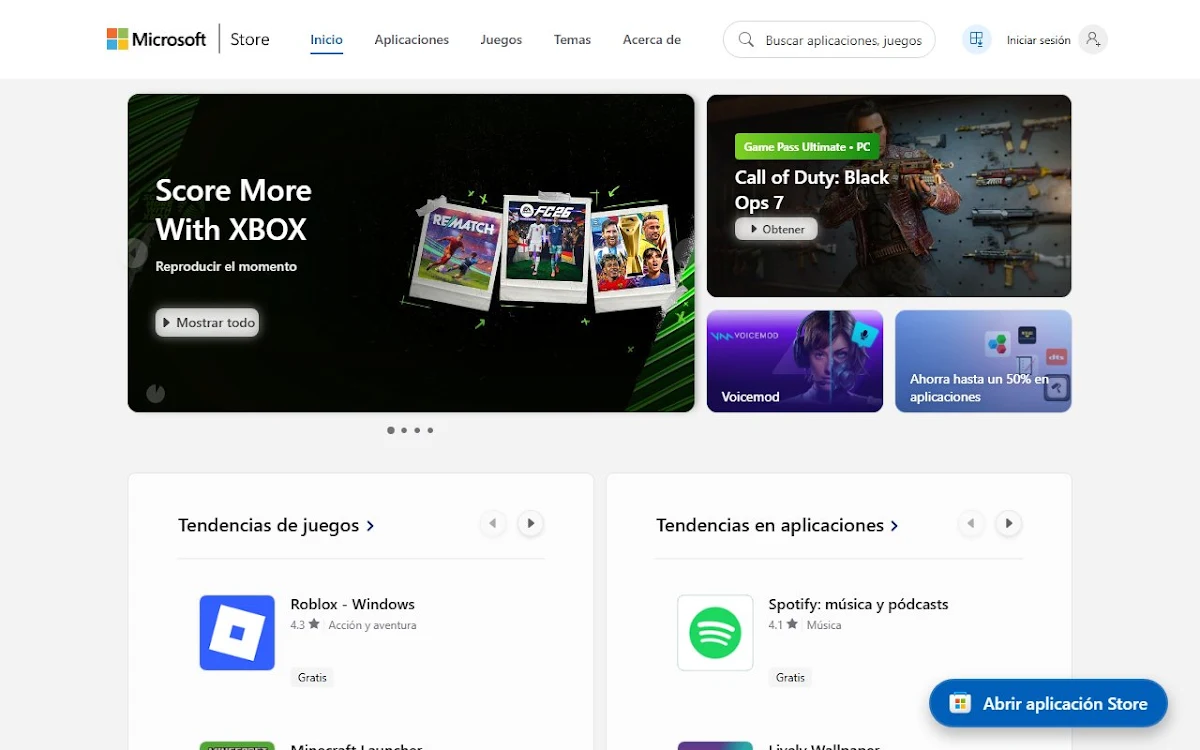This screenshot has height=750, width=1200.
Task: Previous page of Tendencias de juegos
Action: (x=493, y=523)
